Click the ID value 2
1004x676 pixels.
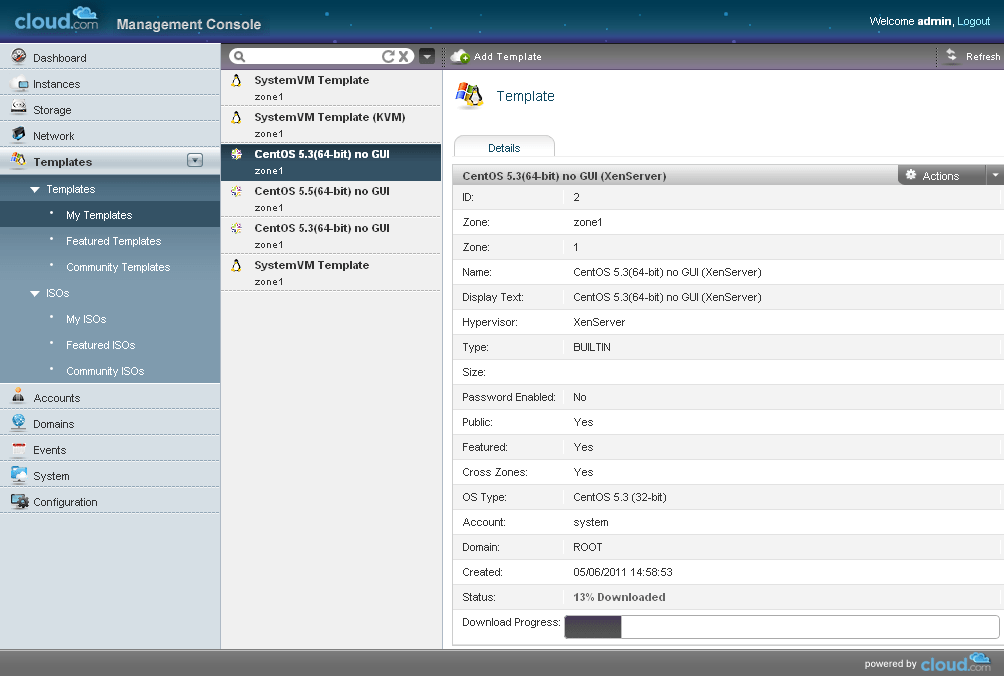(576, 197)
